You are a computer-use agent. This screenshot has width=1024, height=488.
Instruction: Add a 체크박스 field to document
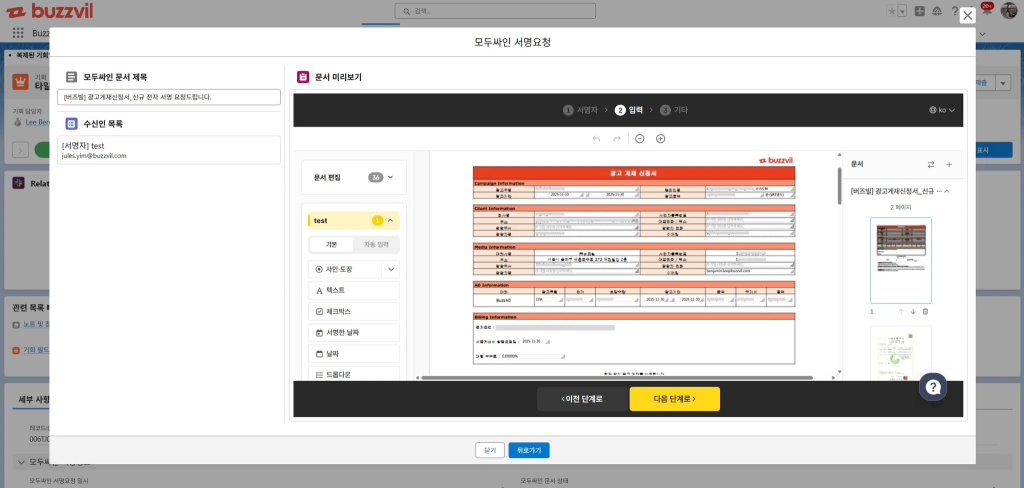[353, 311]
